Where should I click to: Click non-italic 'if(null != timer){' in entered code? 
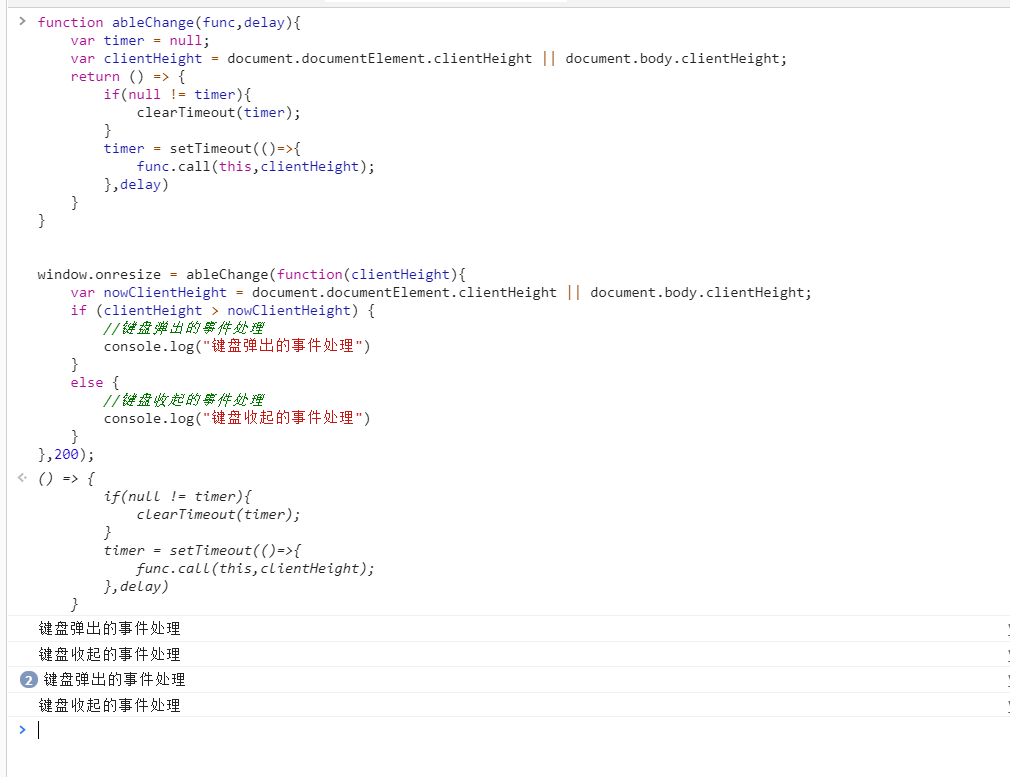[x=177, y=95]
